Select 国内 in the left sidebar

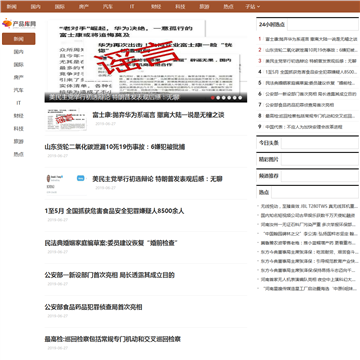(19, 52)
